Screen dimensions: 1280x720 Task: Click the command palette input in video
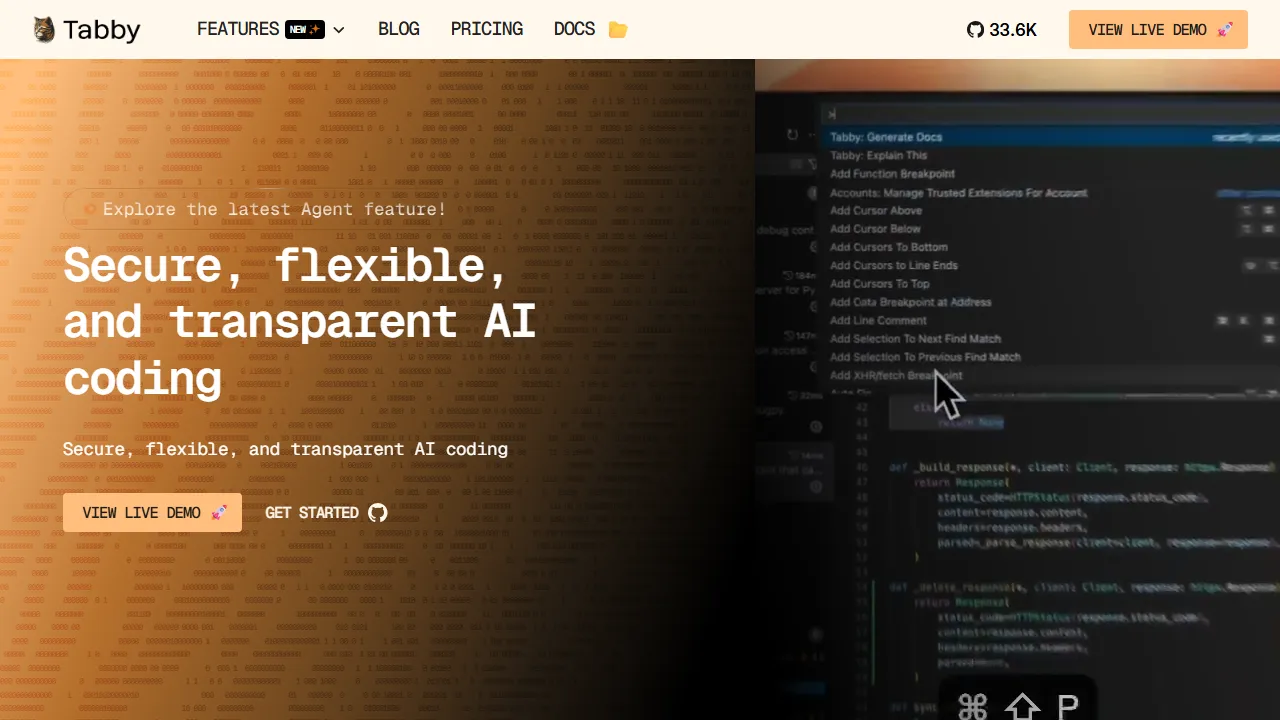tap(1050, 114)
